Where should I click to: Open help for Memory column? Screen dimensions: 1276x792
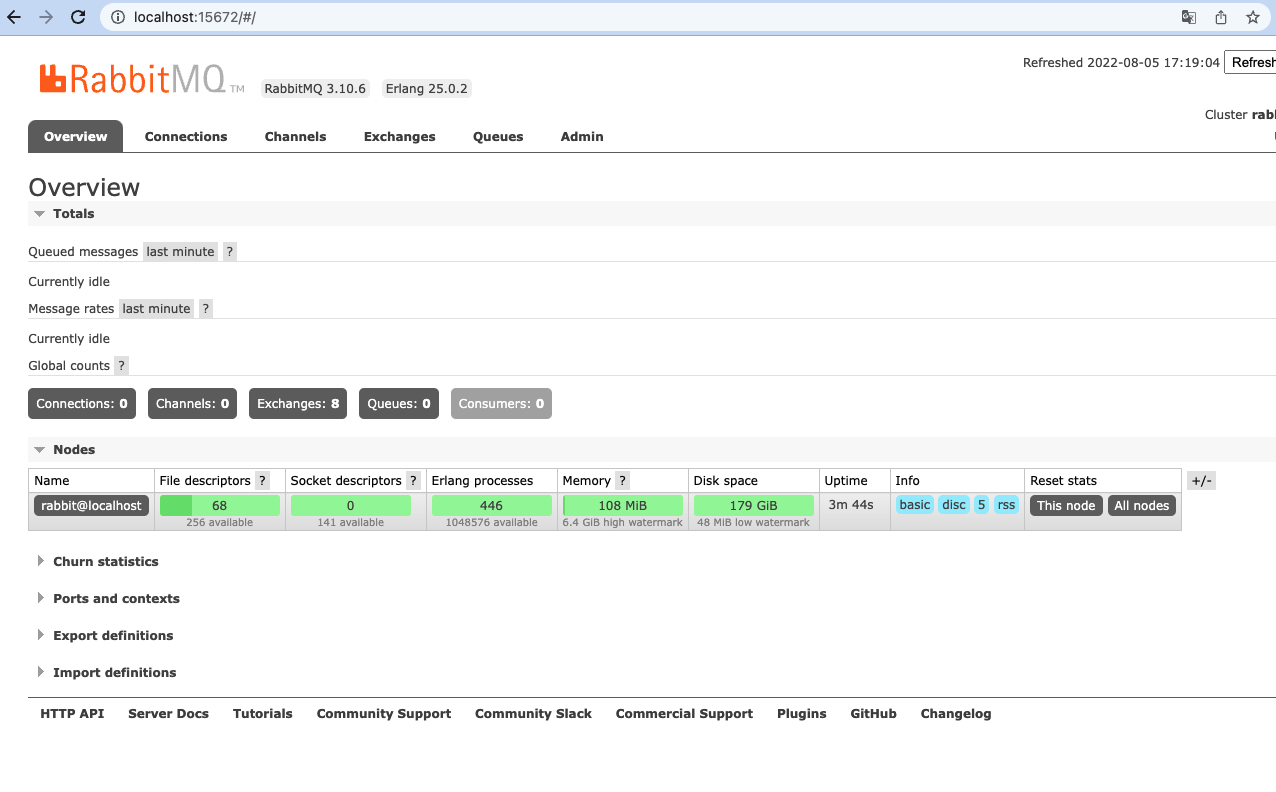coord(622,481)
